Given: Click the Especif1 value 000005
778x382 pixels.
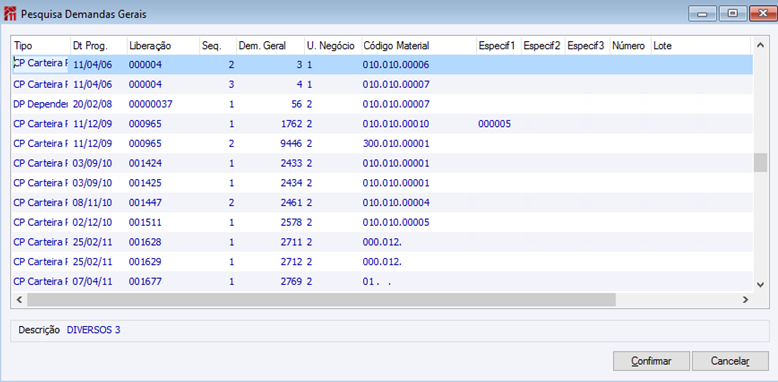Looking at the screenshot, I should click(x=494, y=124).
